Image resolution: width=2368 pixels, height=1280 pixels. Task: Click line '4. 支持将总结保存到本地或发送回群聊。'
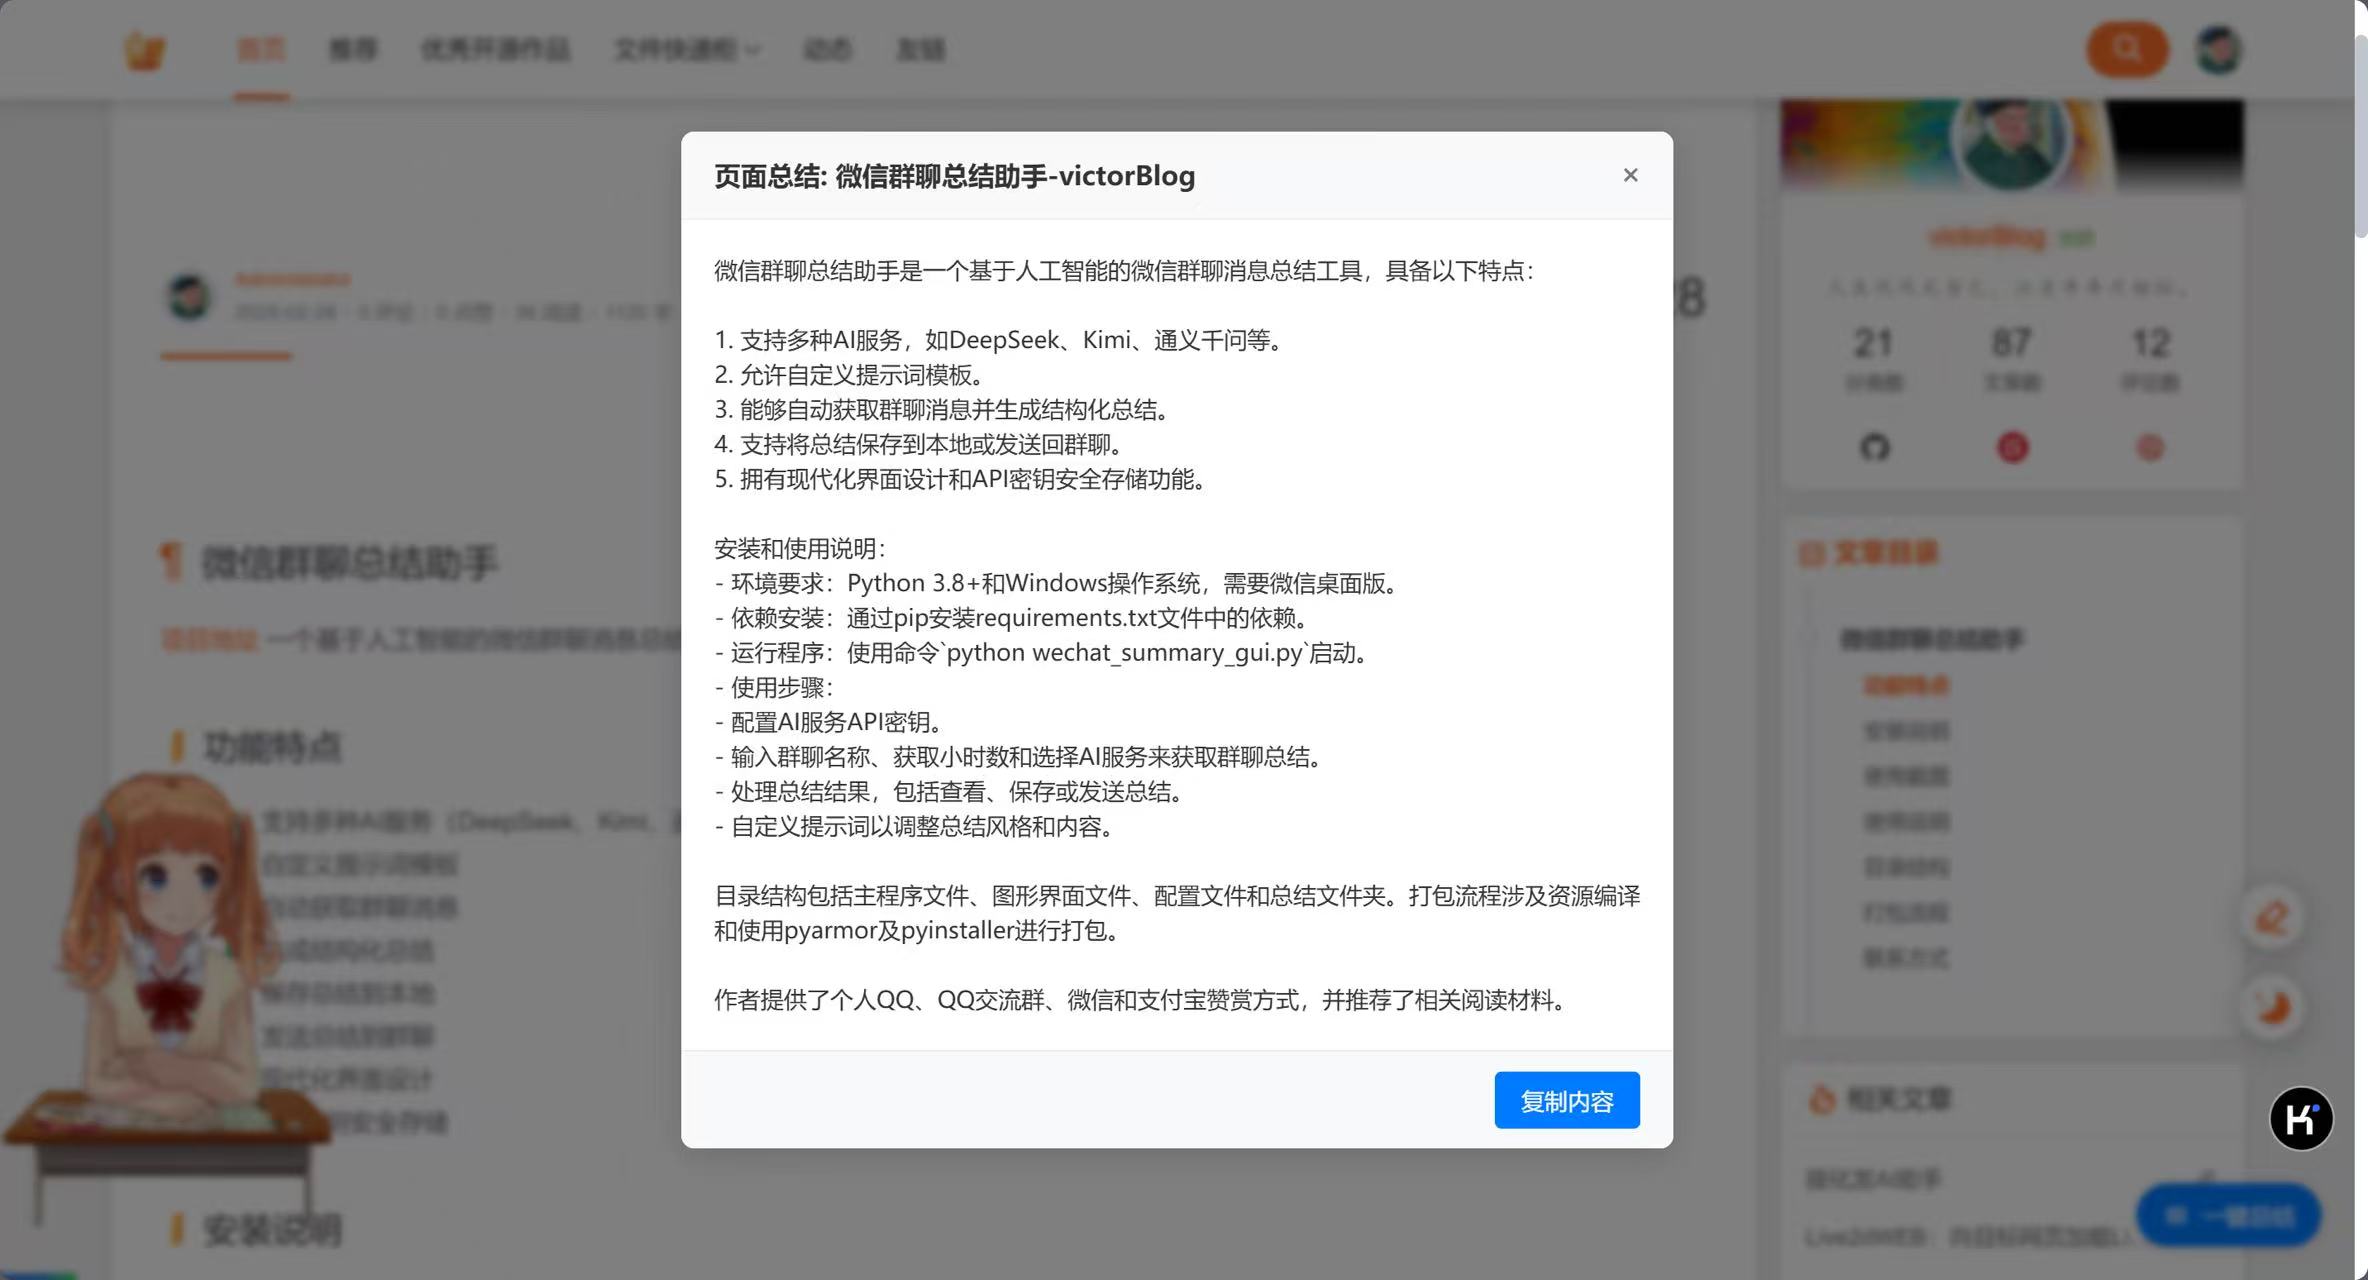click(x=920, y=444)
